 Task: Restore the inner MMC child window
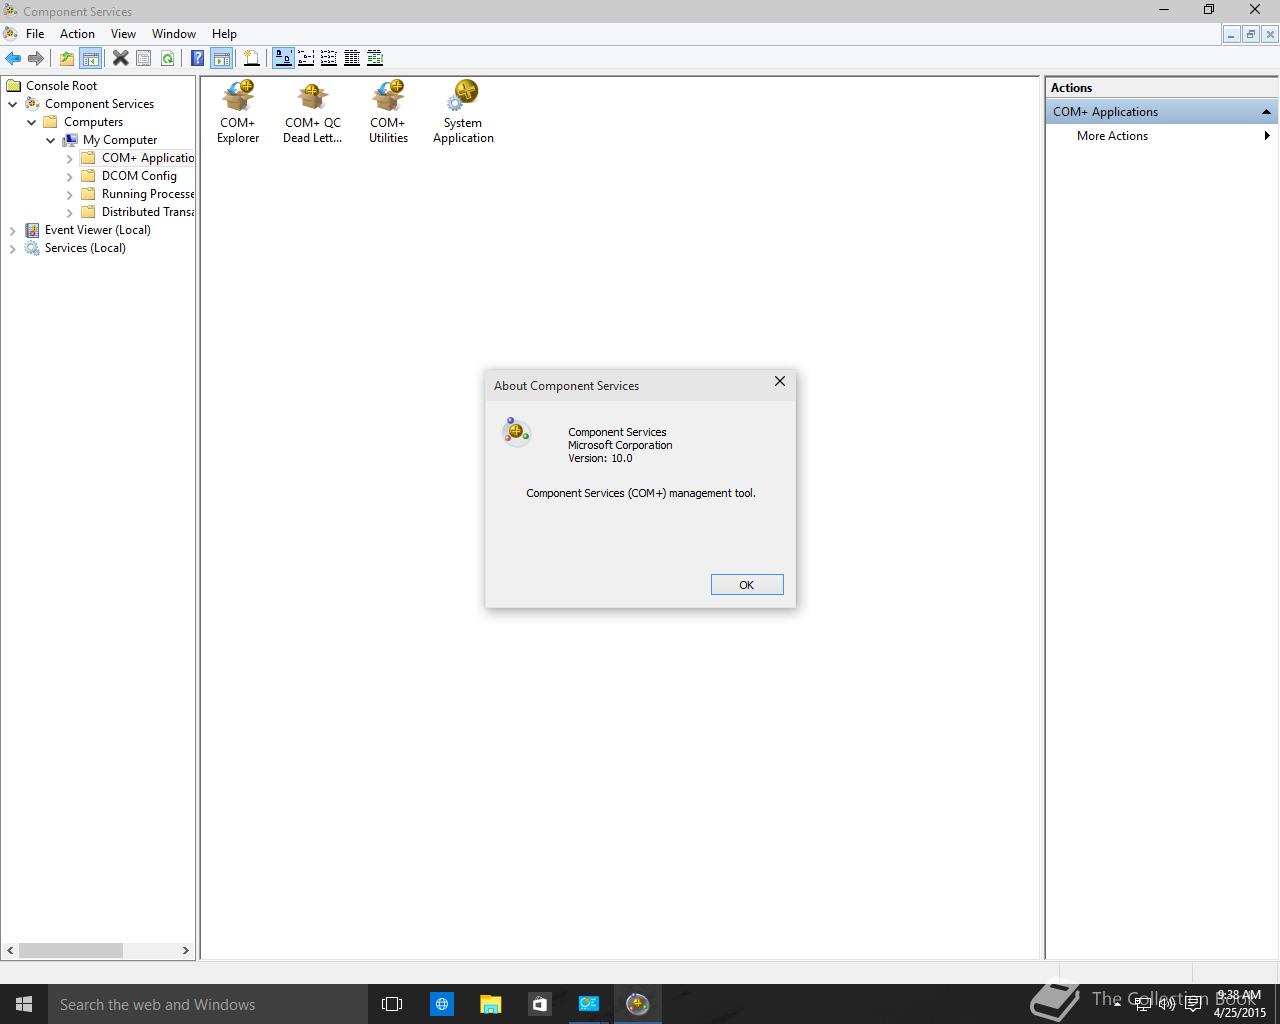(1250, 34)
